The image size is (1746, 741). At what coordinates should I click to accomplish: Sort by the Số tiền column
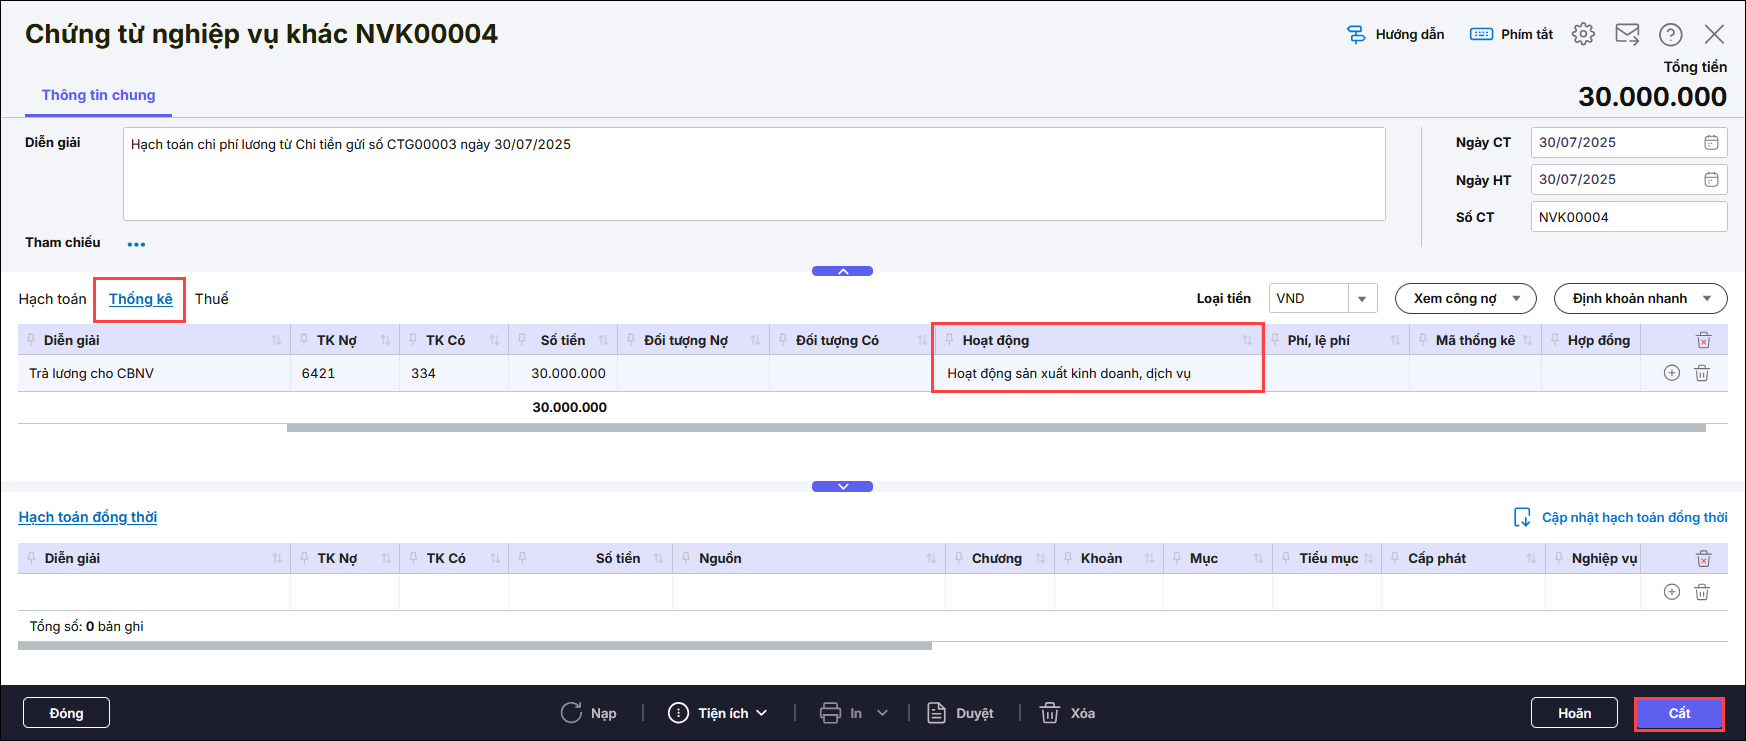click(x=603, y=341)
